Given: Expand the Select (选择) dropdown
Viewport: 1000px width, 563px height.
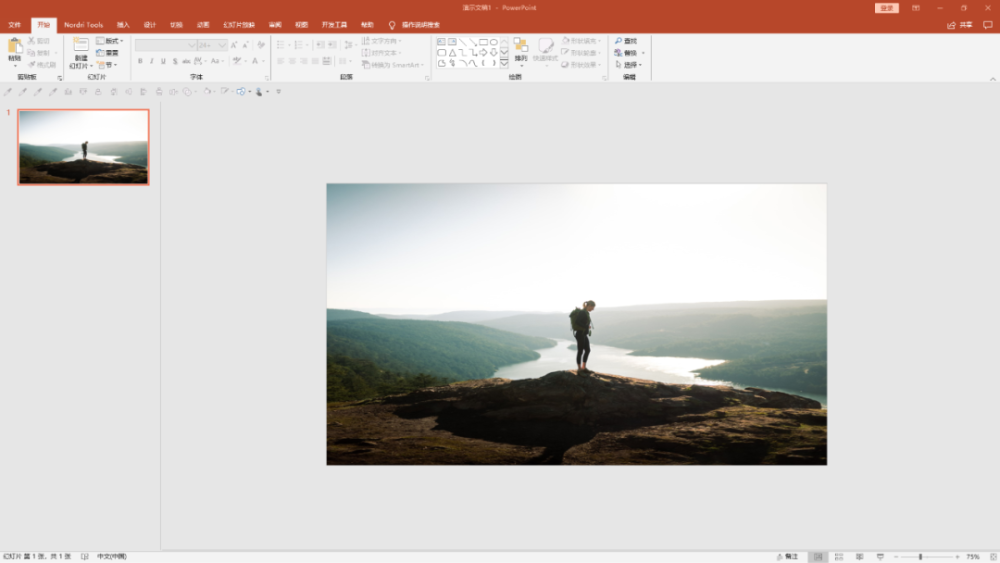Looking at the screenshot, I should coord(631,65).
